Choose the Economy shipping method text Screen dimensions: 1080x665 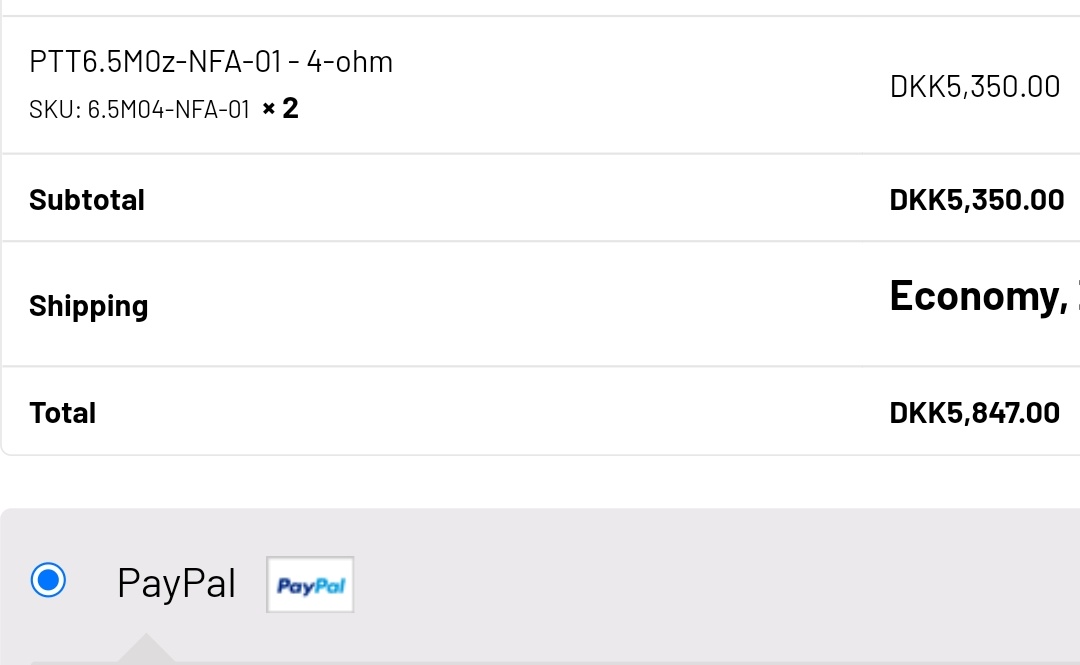point(975,296)
